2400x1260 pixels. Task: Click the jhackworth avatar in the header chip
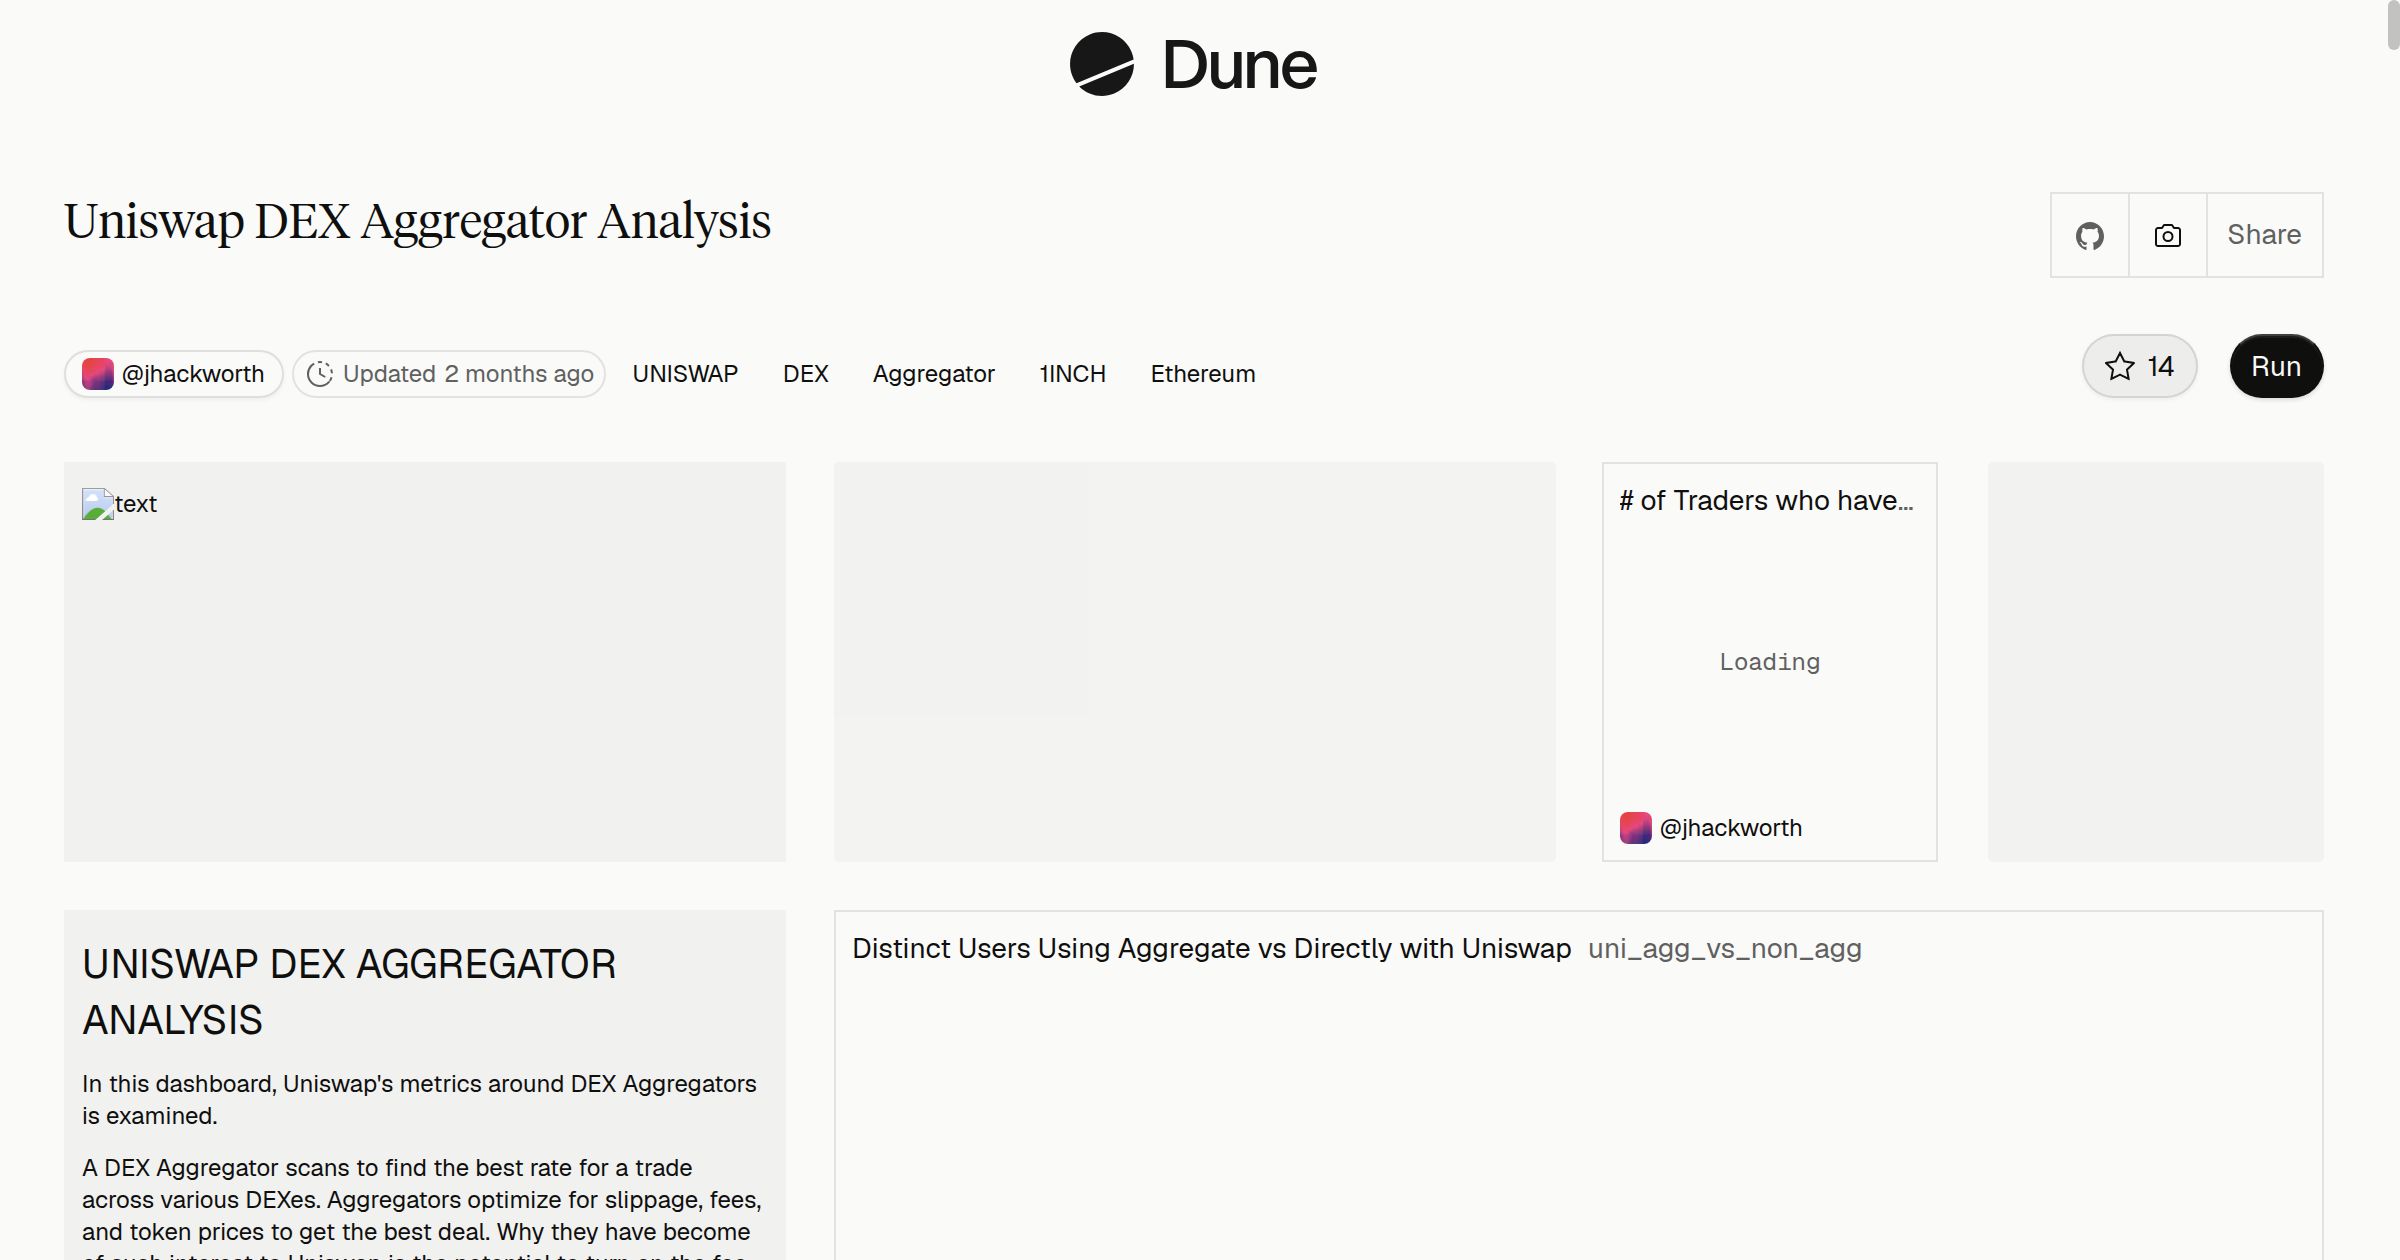pos(97,374)
